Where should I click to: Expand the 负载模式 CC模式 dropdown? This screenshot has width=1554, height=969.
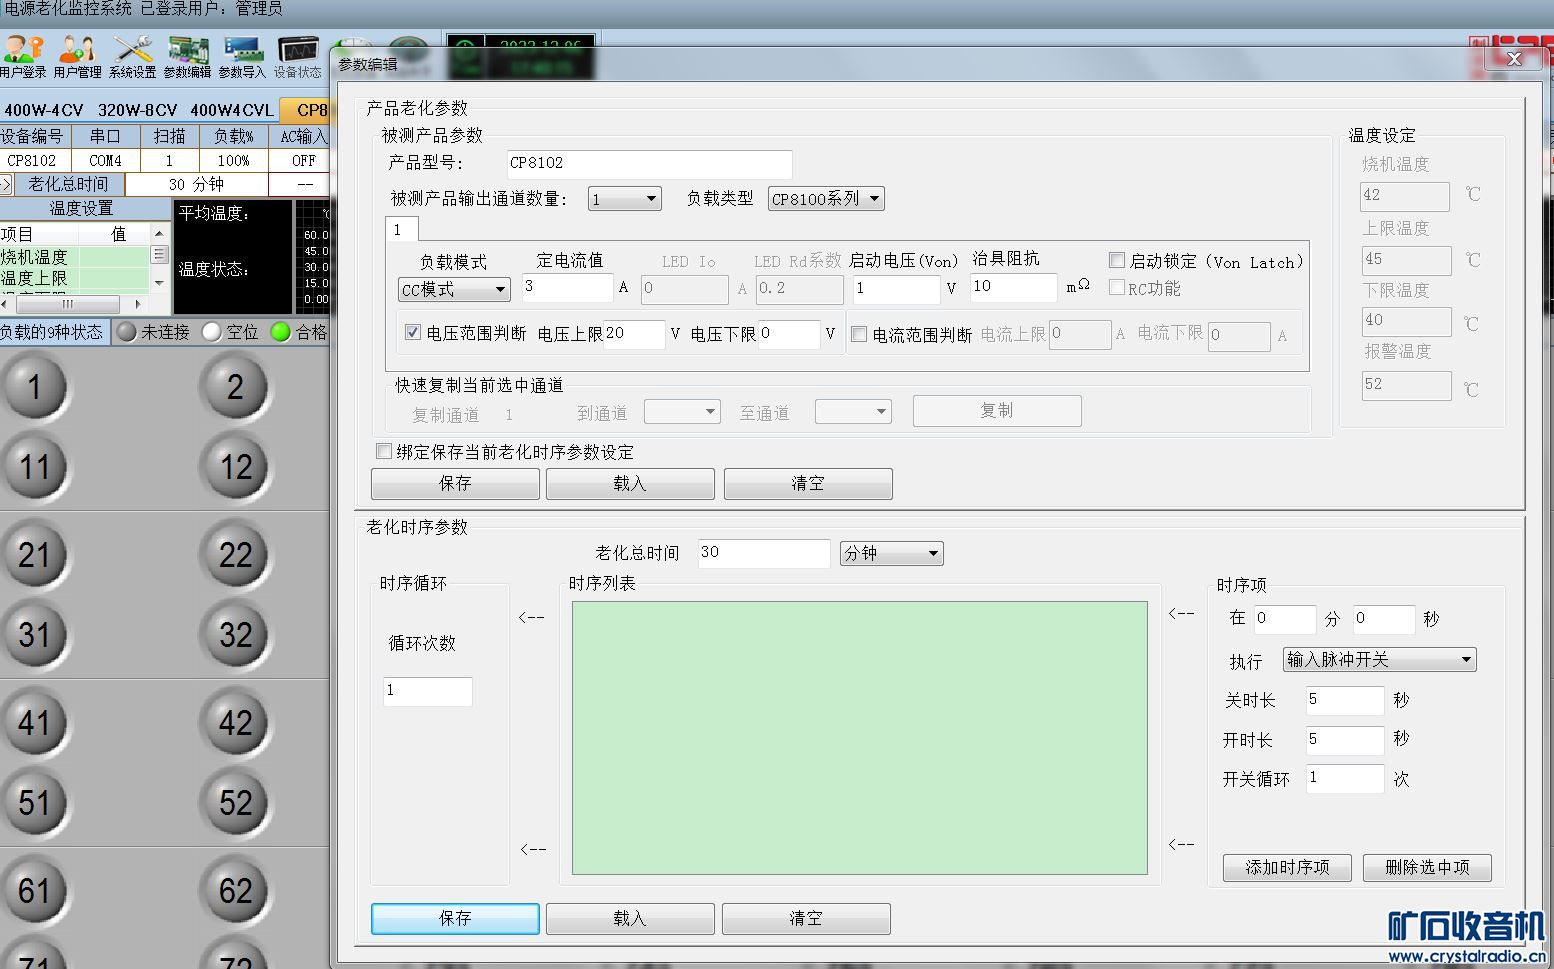tap(454, 289)
